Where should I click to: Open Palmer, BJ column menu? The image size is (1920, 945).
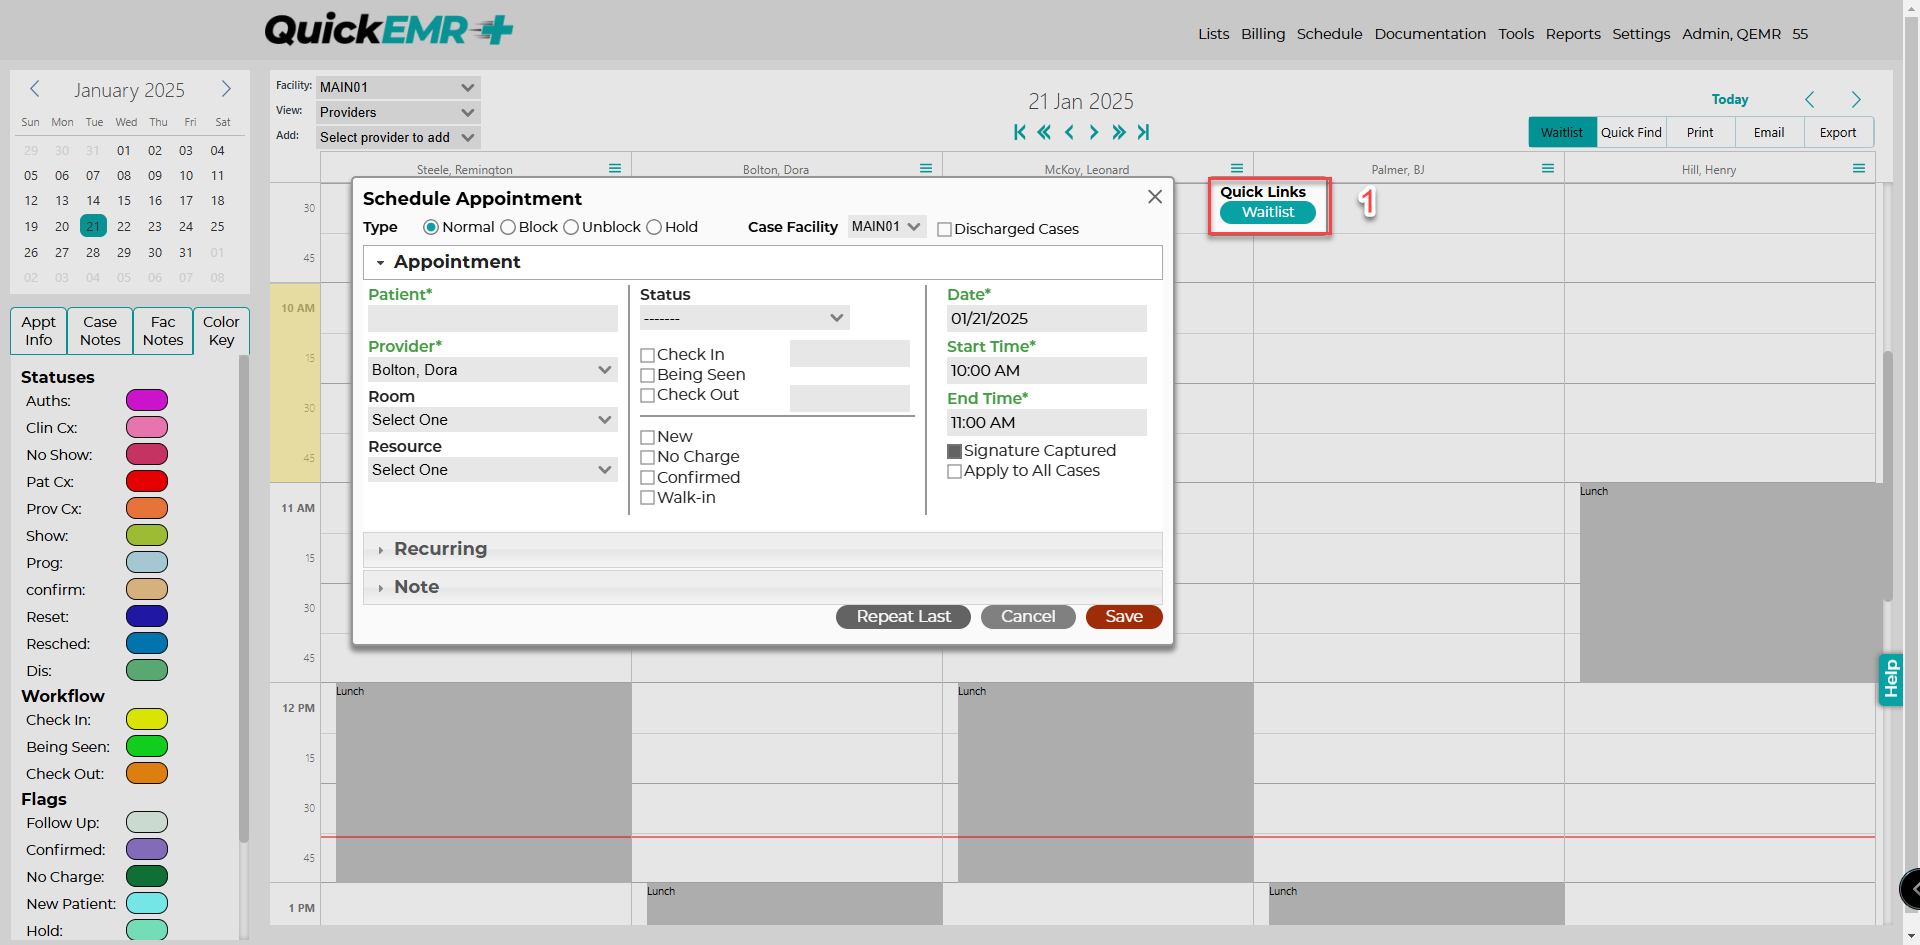click(x=1548, y=168)
